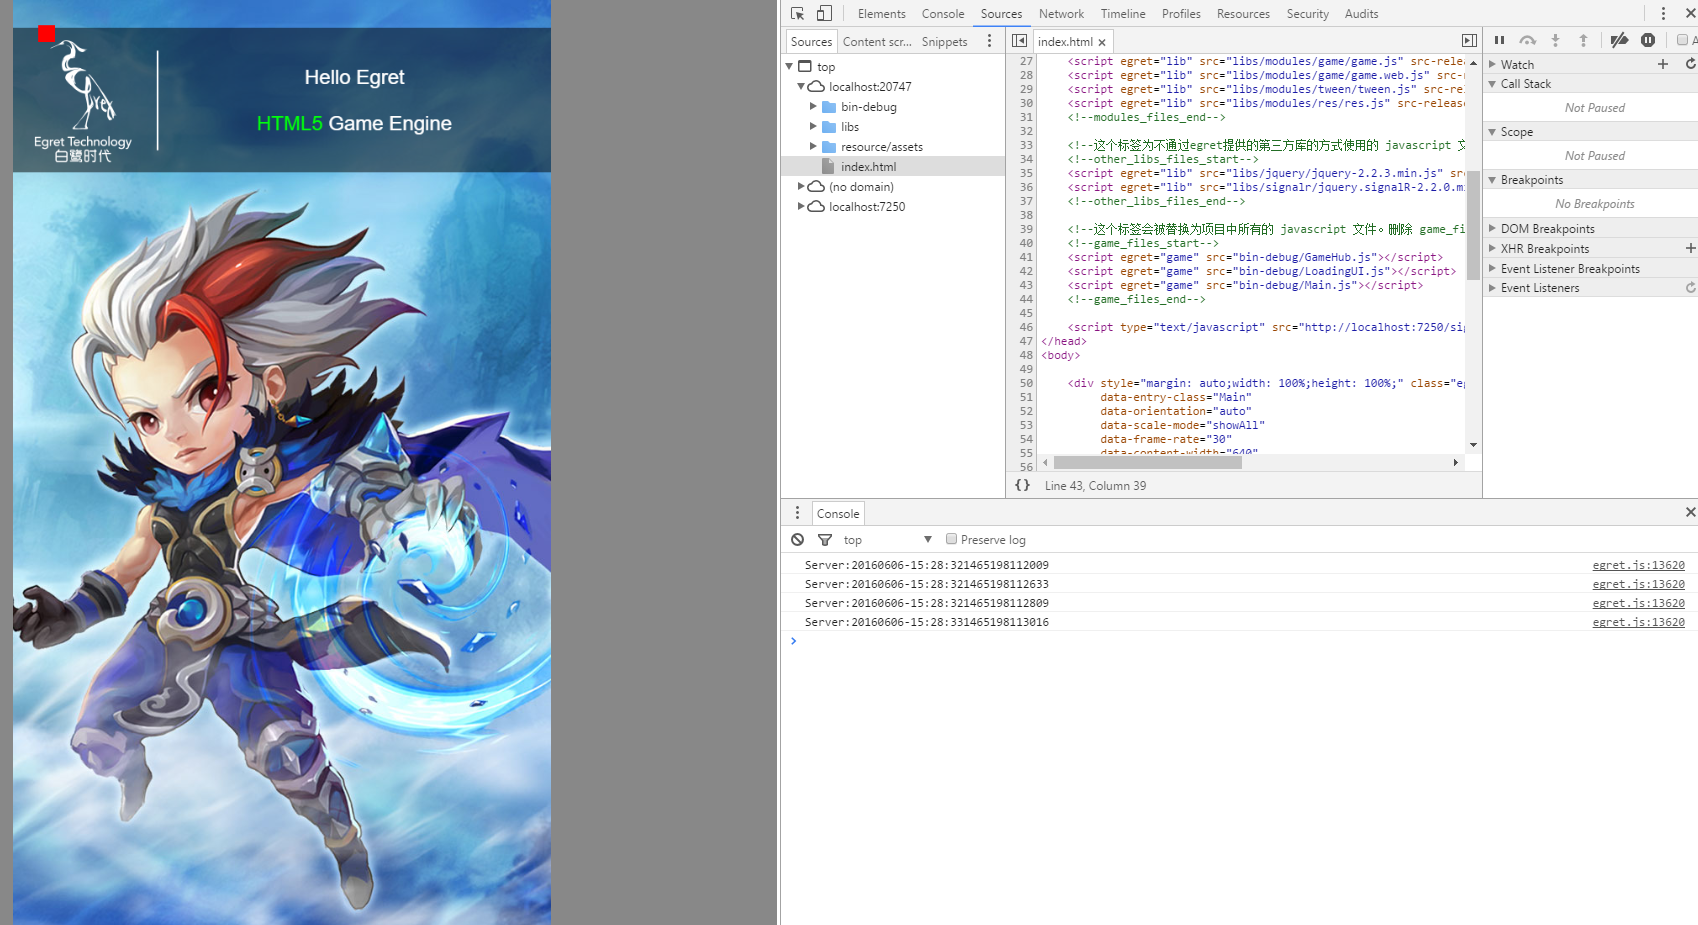Open egret.js:13620 link for log ending 112009
This screenshot has width=1698, height=925.
point(1638,565)
